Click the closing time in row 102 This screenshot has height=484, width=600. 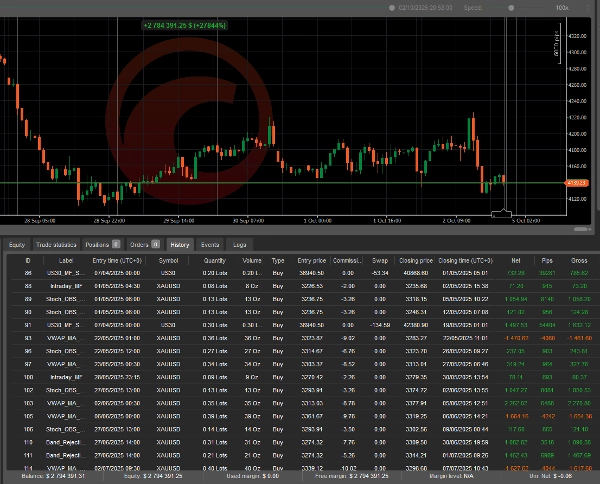[x=465, y=390]
